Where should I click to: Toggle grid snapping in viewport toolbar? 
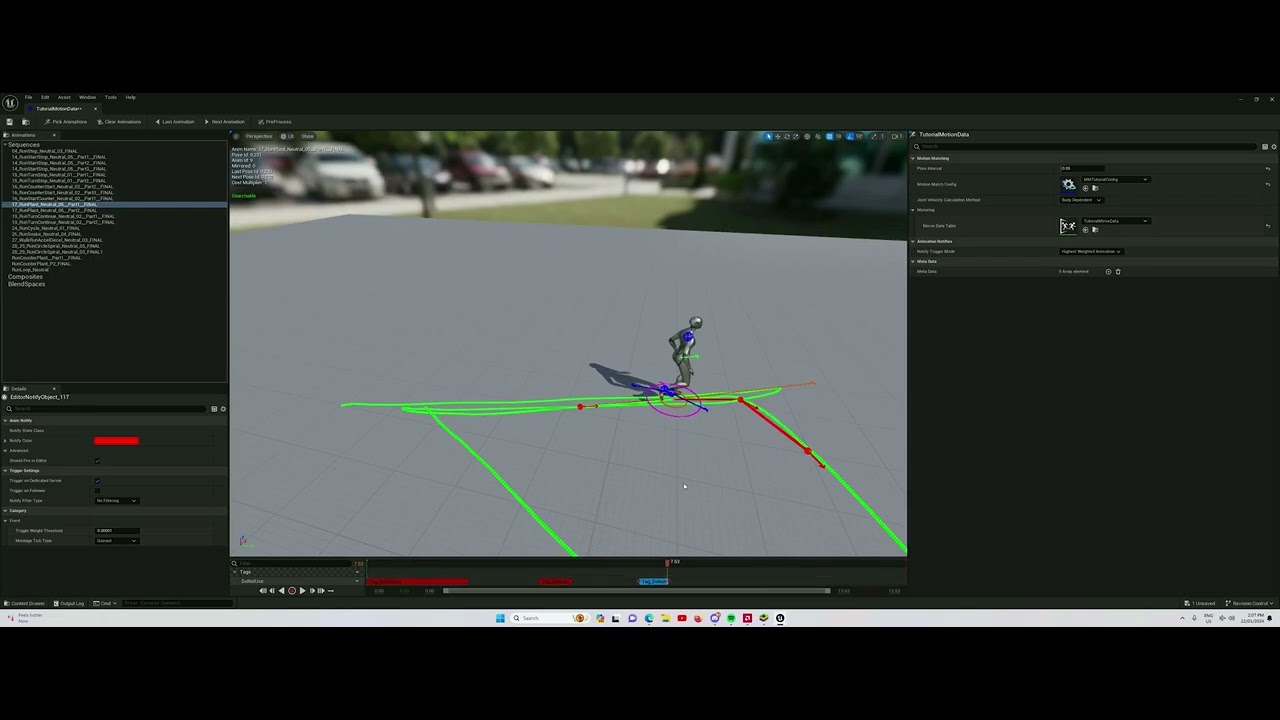coord(829,136)
